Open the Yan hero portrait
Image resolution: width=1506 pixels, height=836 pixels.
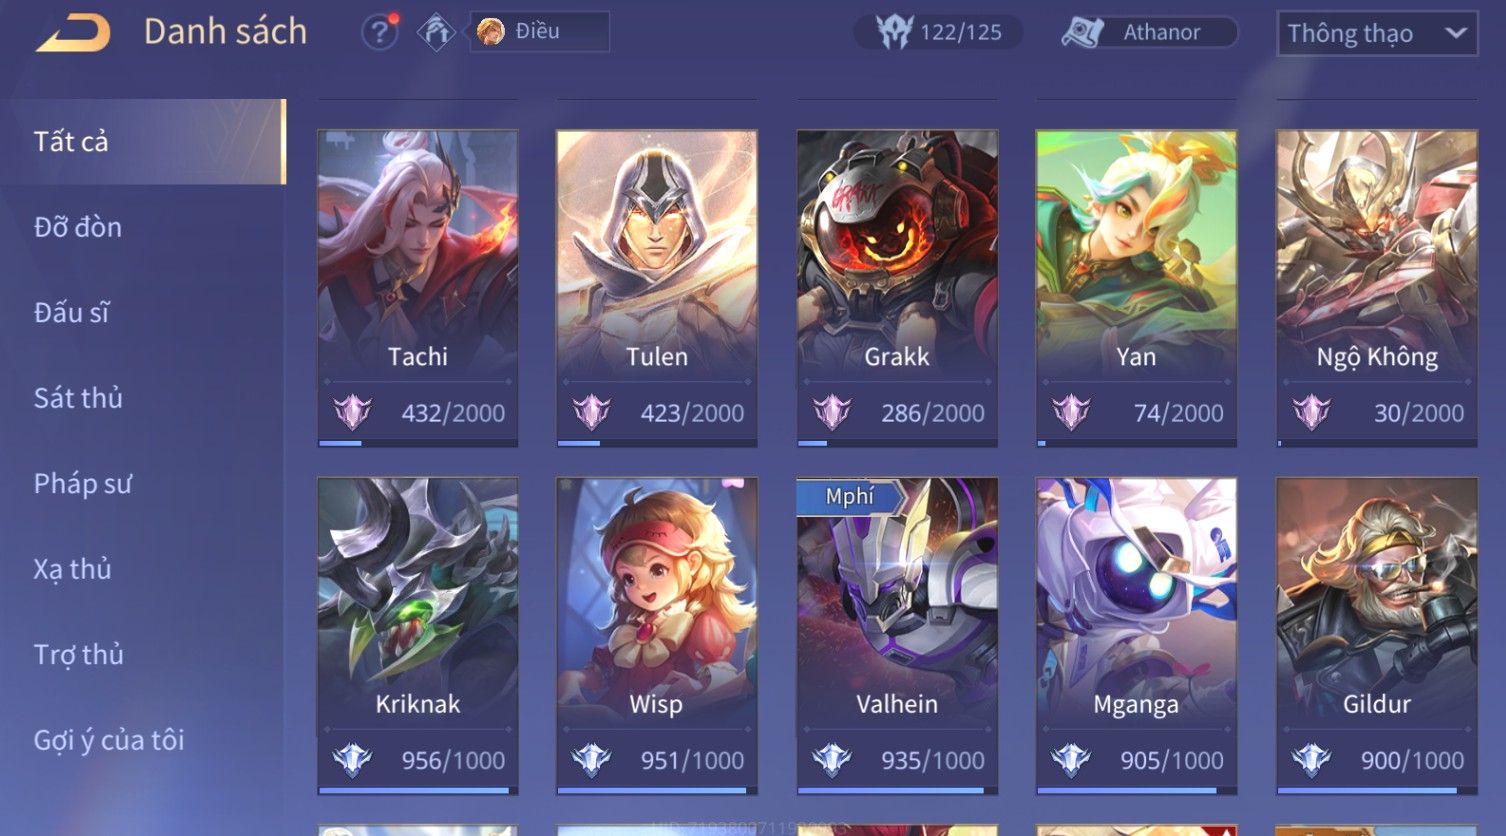coord(1137,254)
